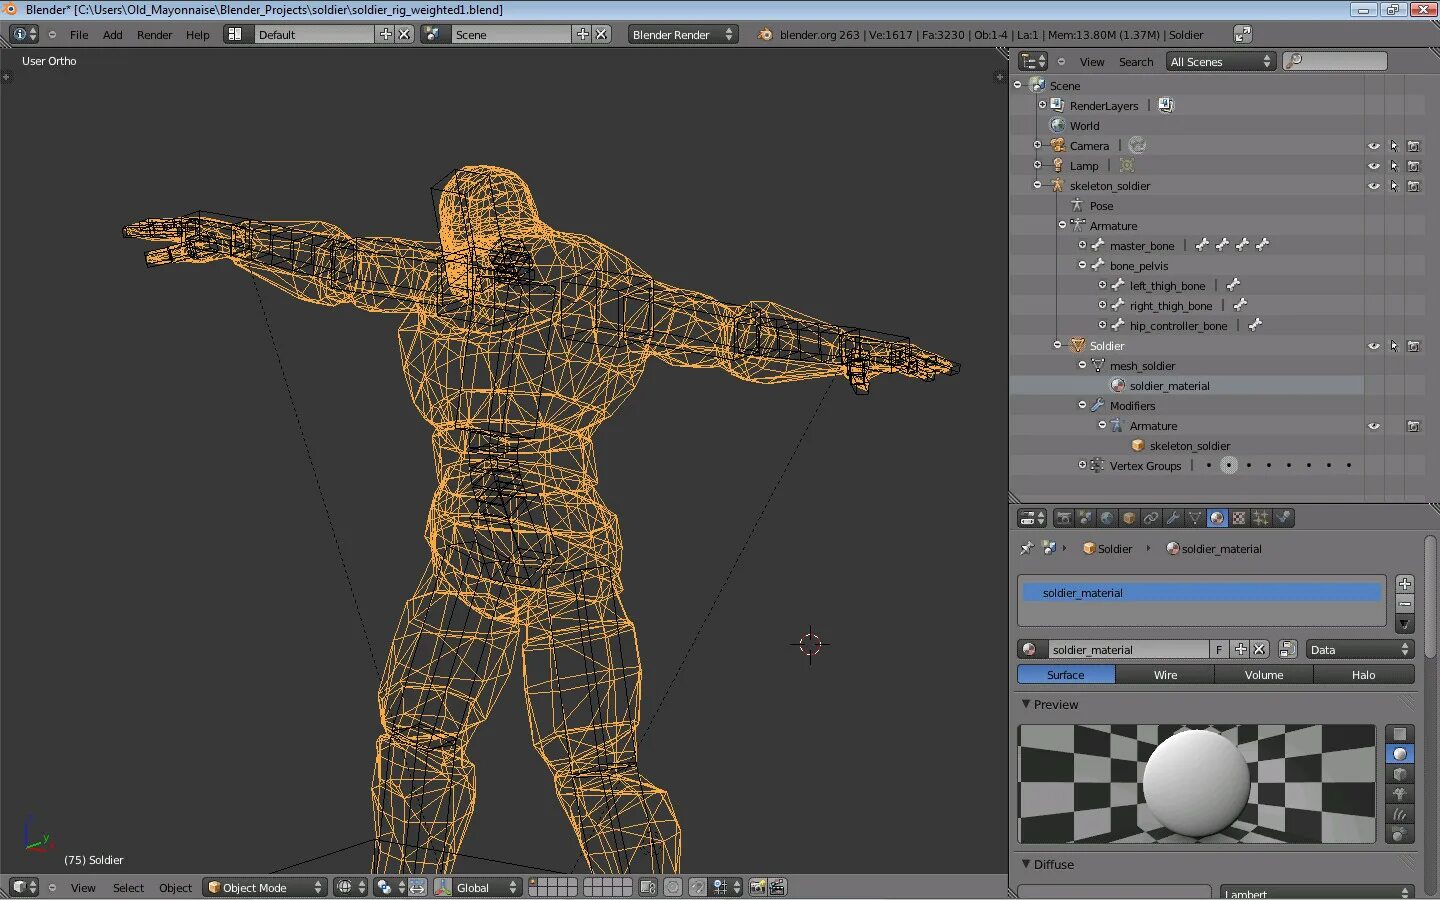Toggle visibility of the Soldier object
1440x900 pixels.
click(x=1374, y=346)
